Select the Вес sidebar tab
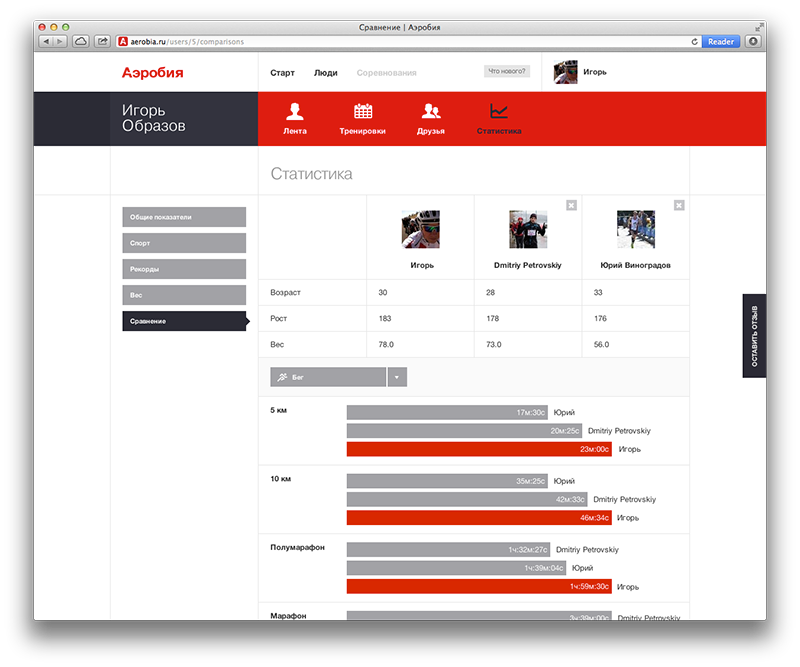This screenshot has height=667, width=800. [184, 295]
